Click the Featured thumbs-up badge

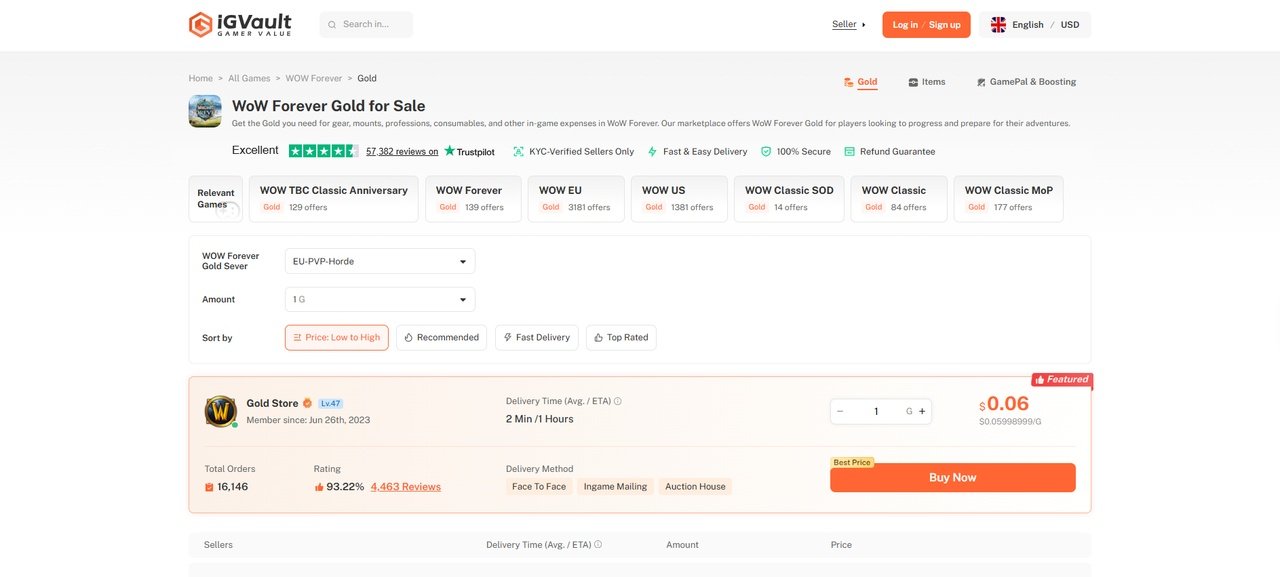(x=1062, y=380)
